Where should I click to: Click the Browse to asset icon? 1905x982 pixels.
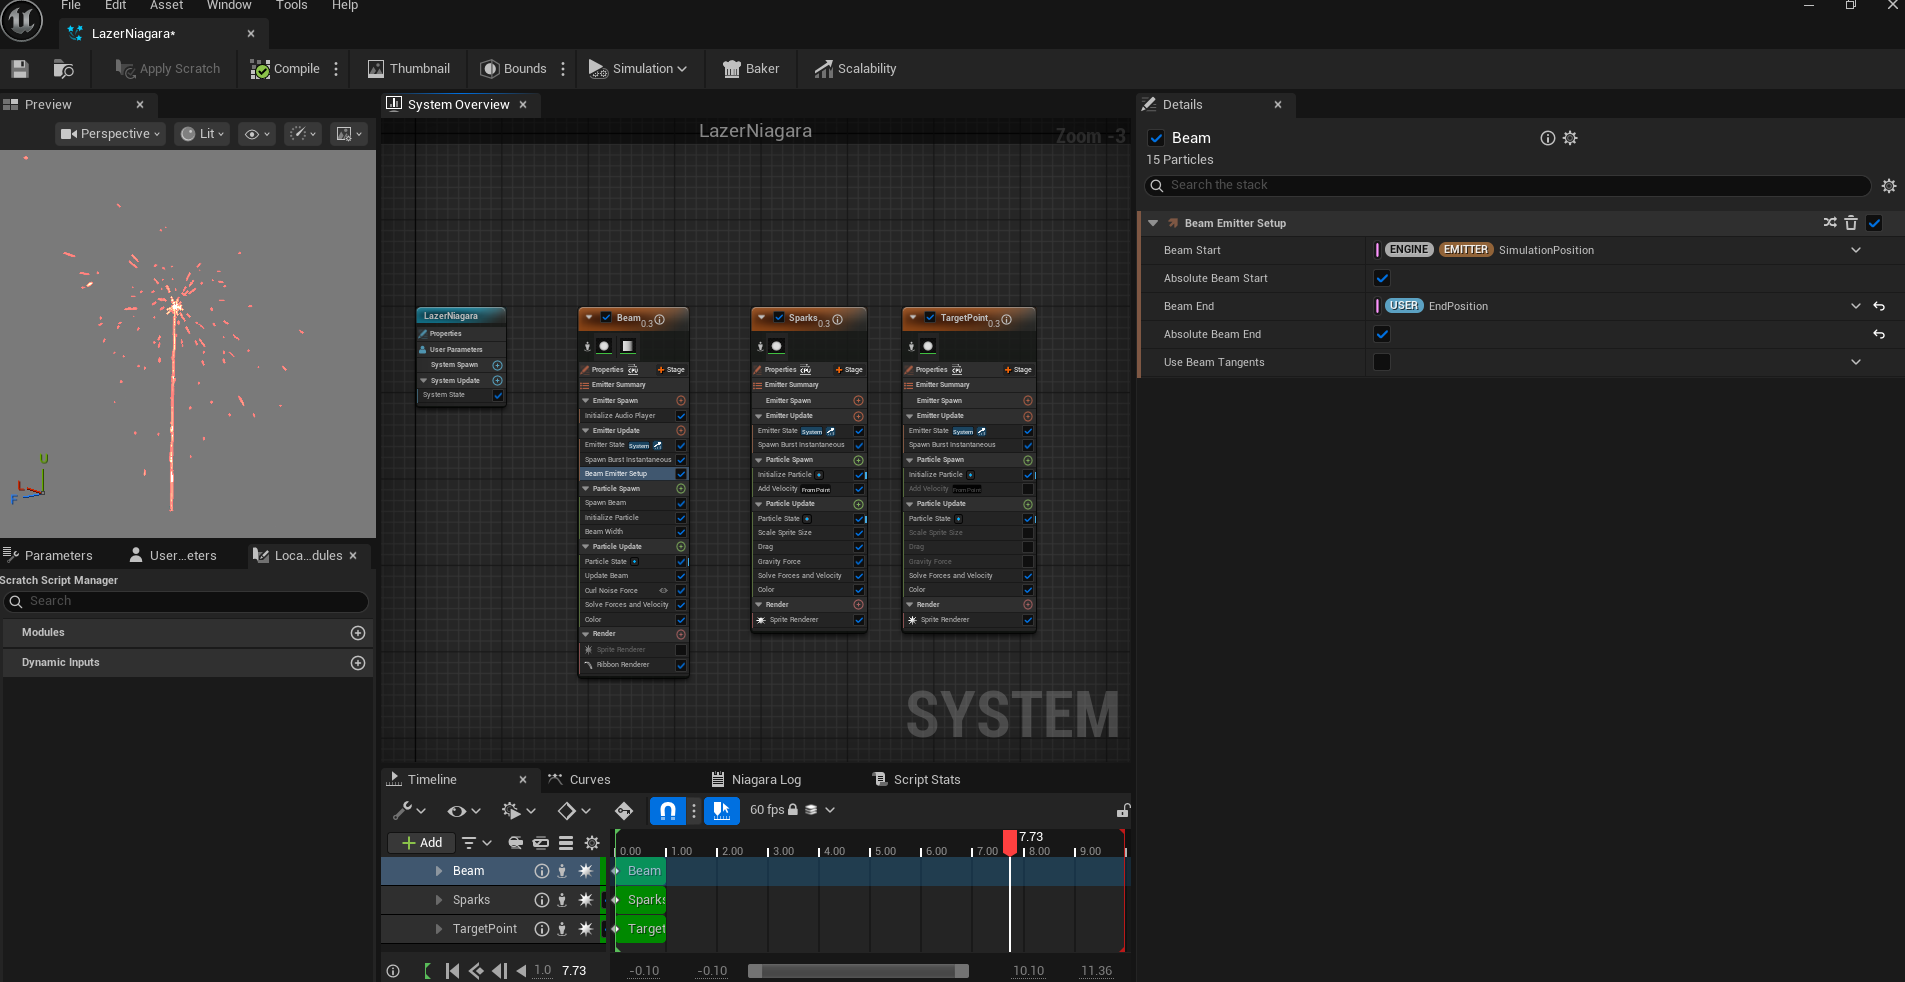point(63,69)
